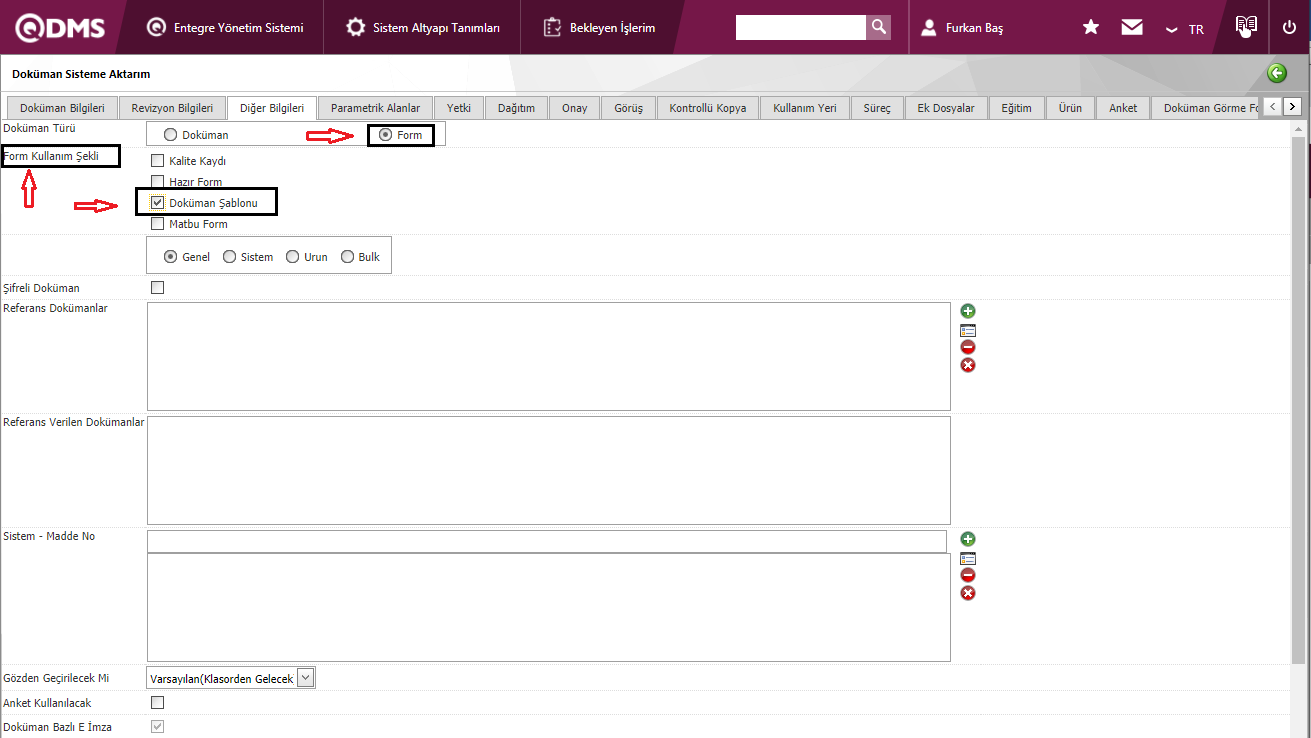Focus the Sistem - Madde No text field
Screen dimensions: 1311x738
(x=547, y=541)
